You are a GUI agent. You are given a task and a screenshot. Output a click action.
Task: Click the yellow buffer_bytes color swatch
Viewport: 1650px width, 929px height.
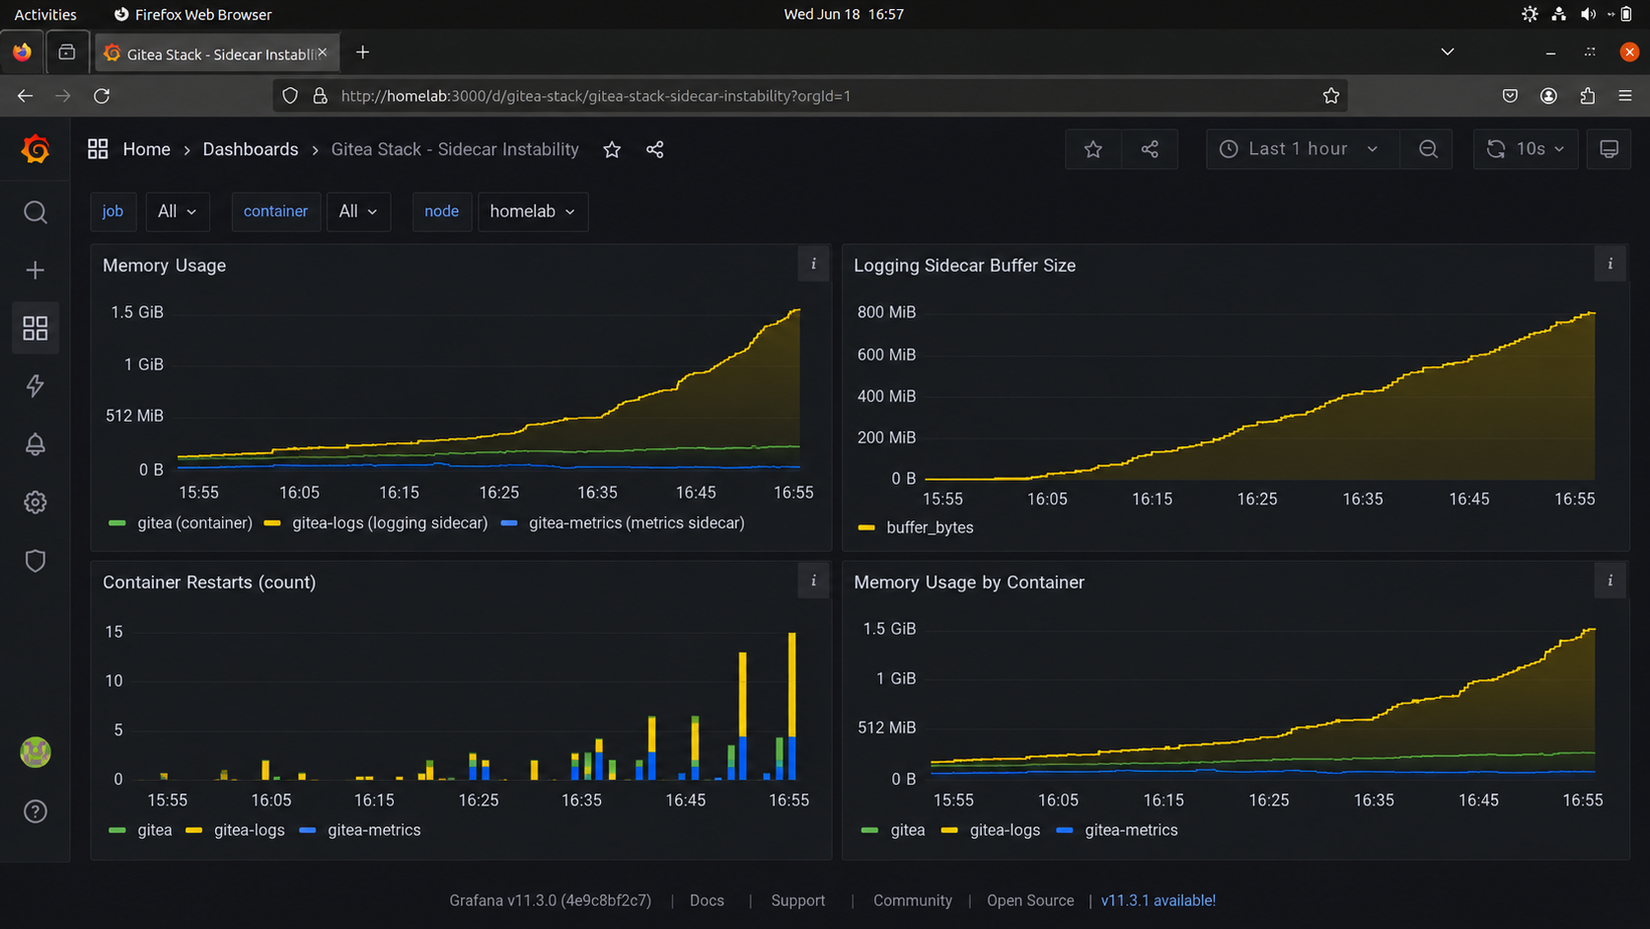point(866,527)
